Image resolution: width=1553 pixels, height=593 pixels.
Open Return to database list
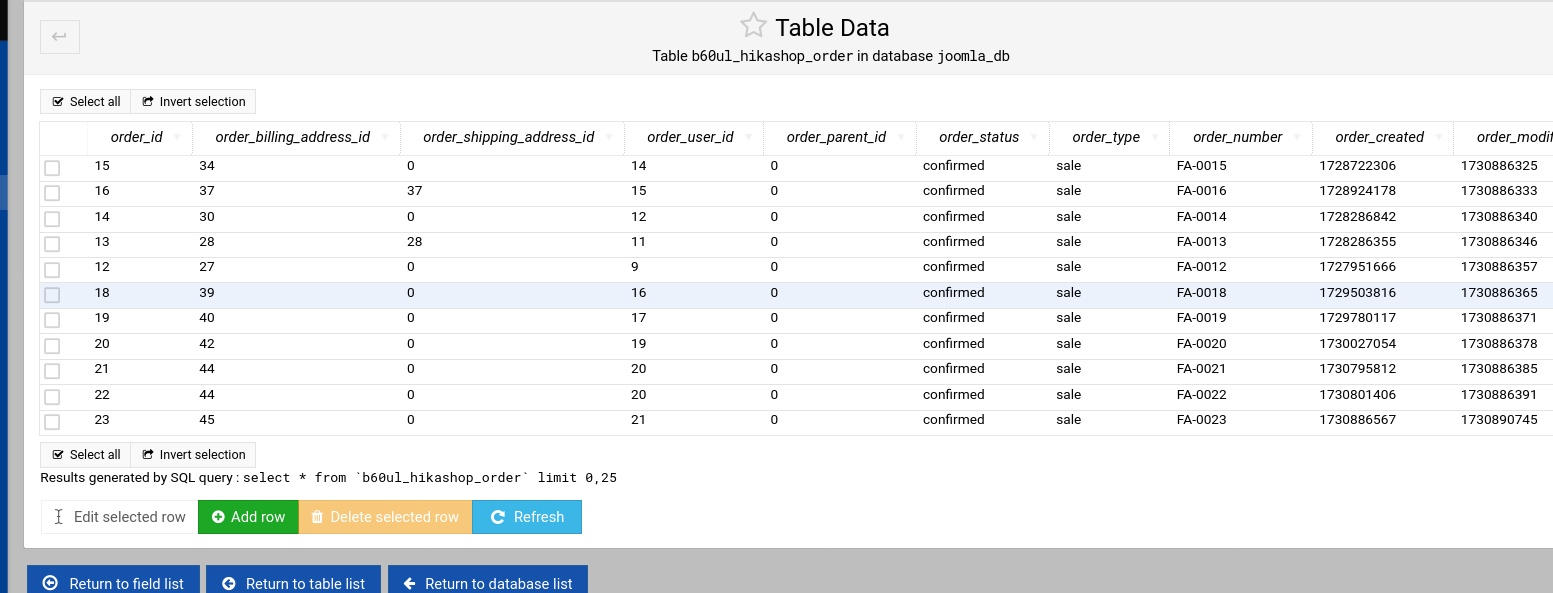(487, 583)
